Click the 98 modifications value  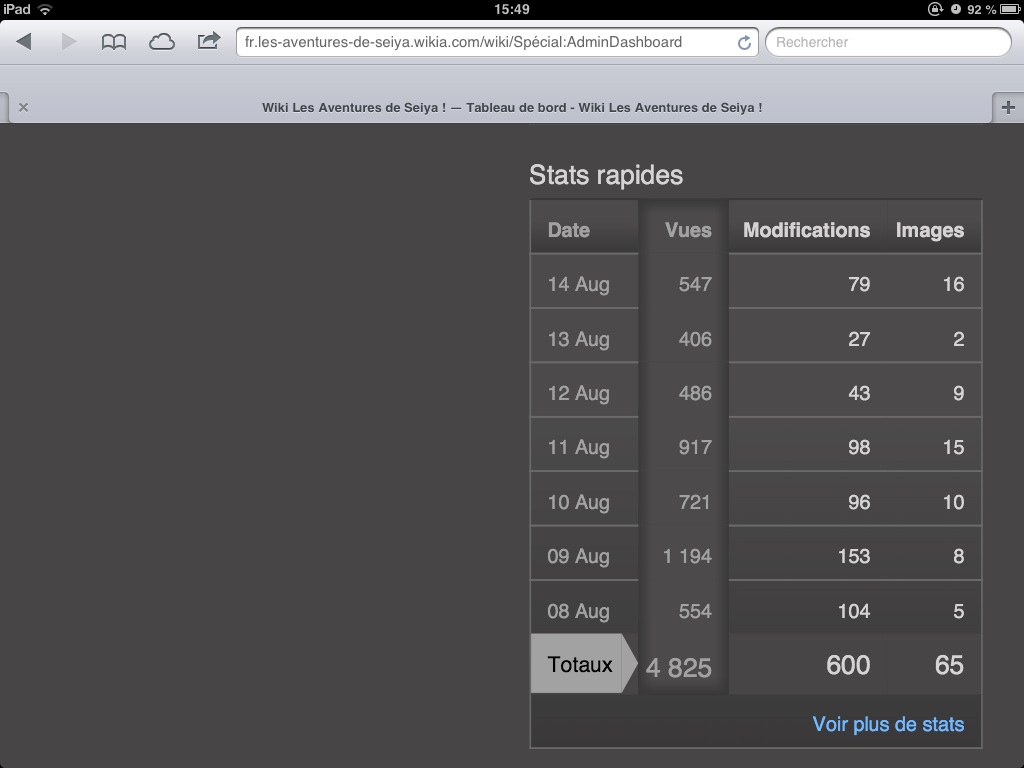859,447
